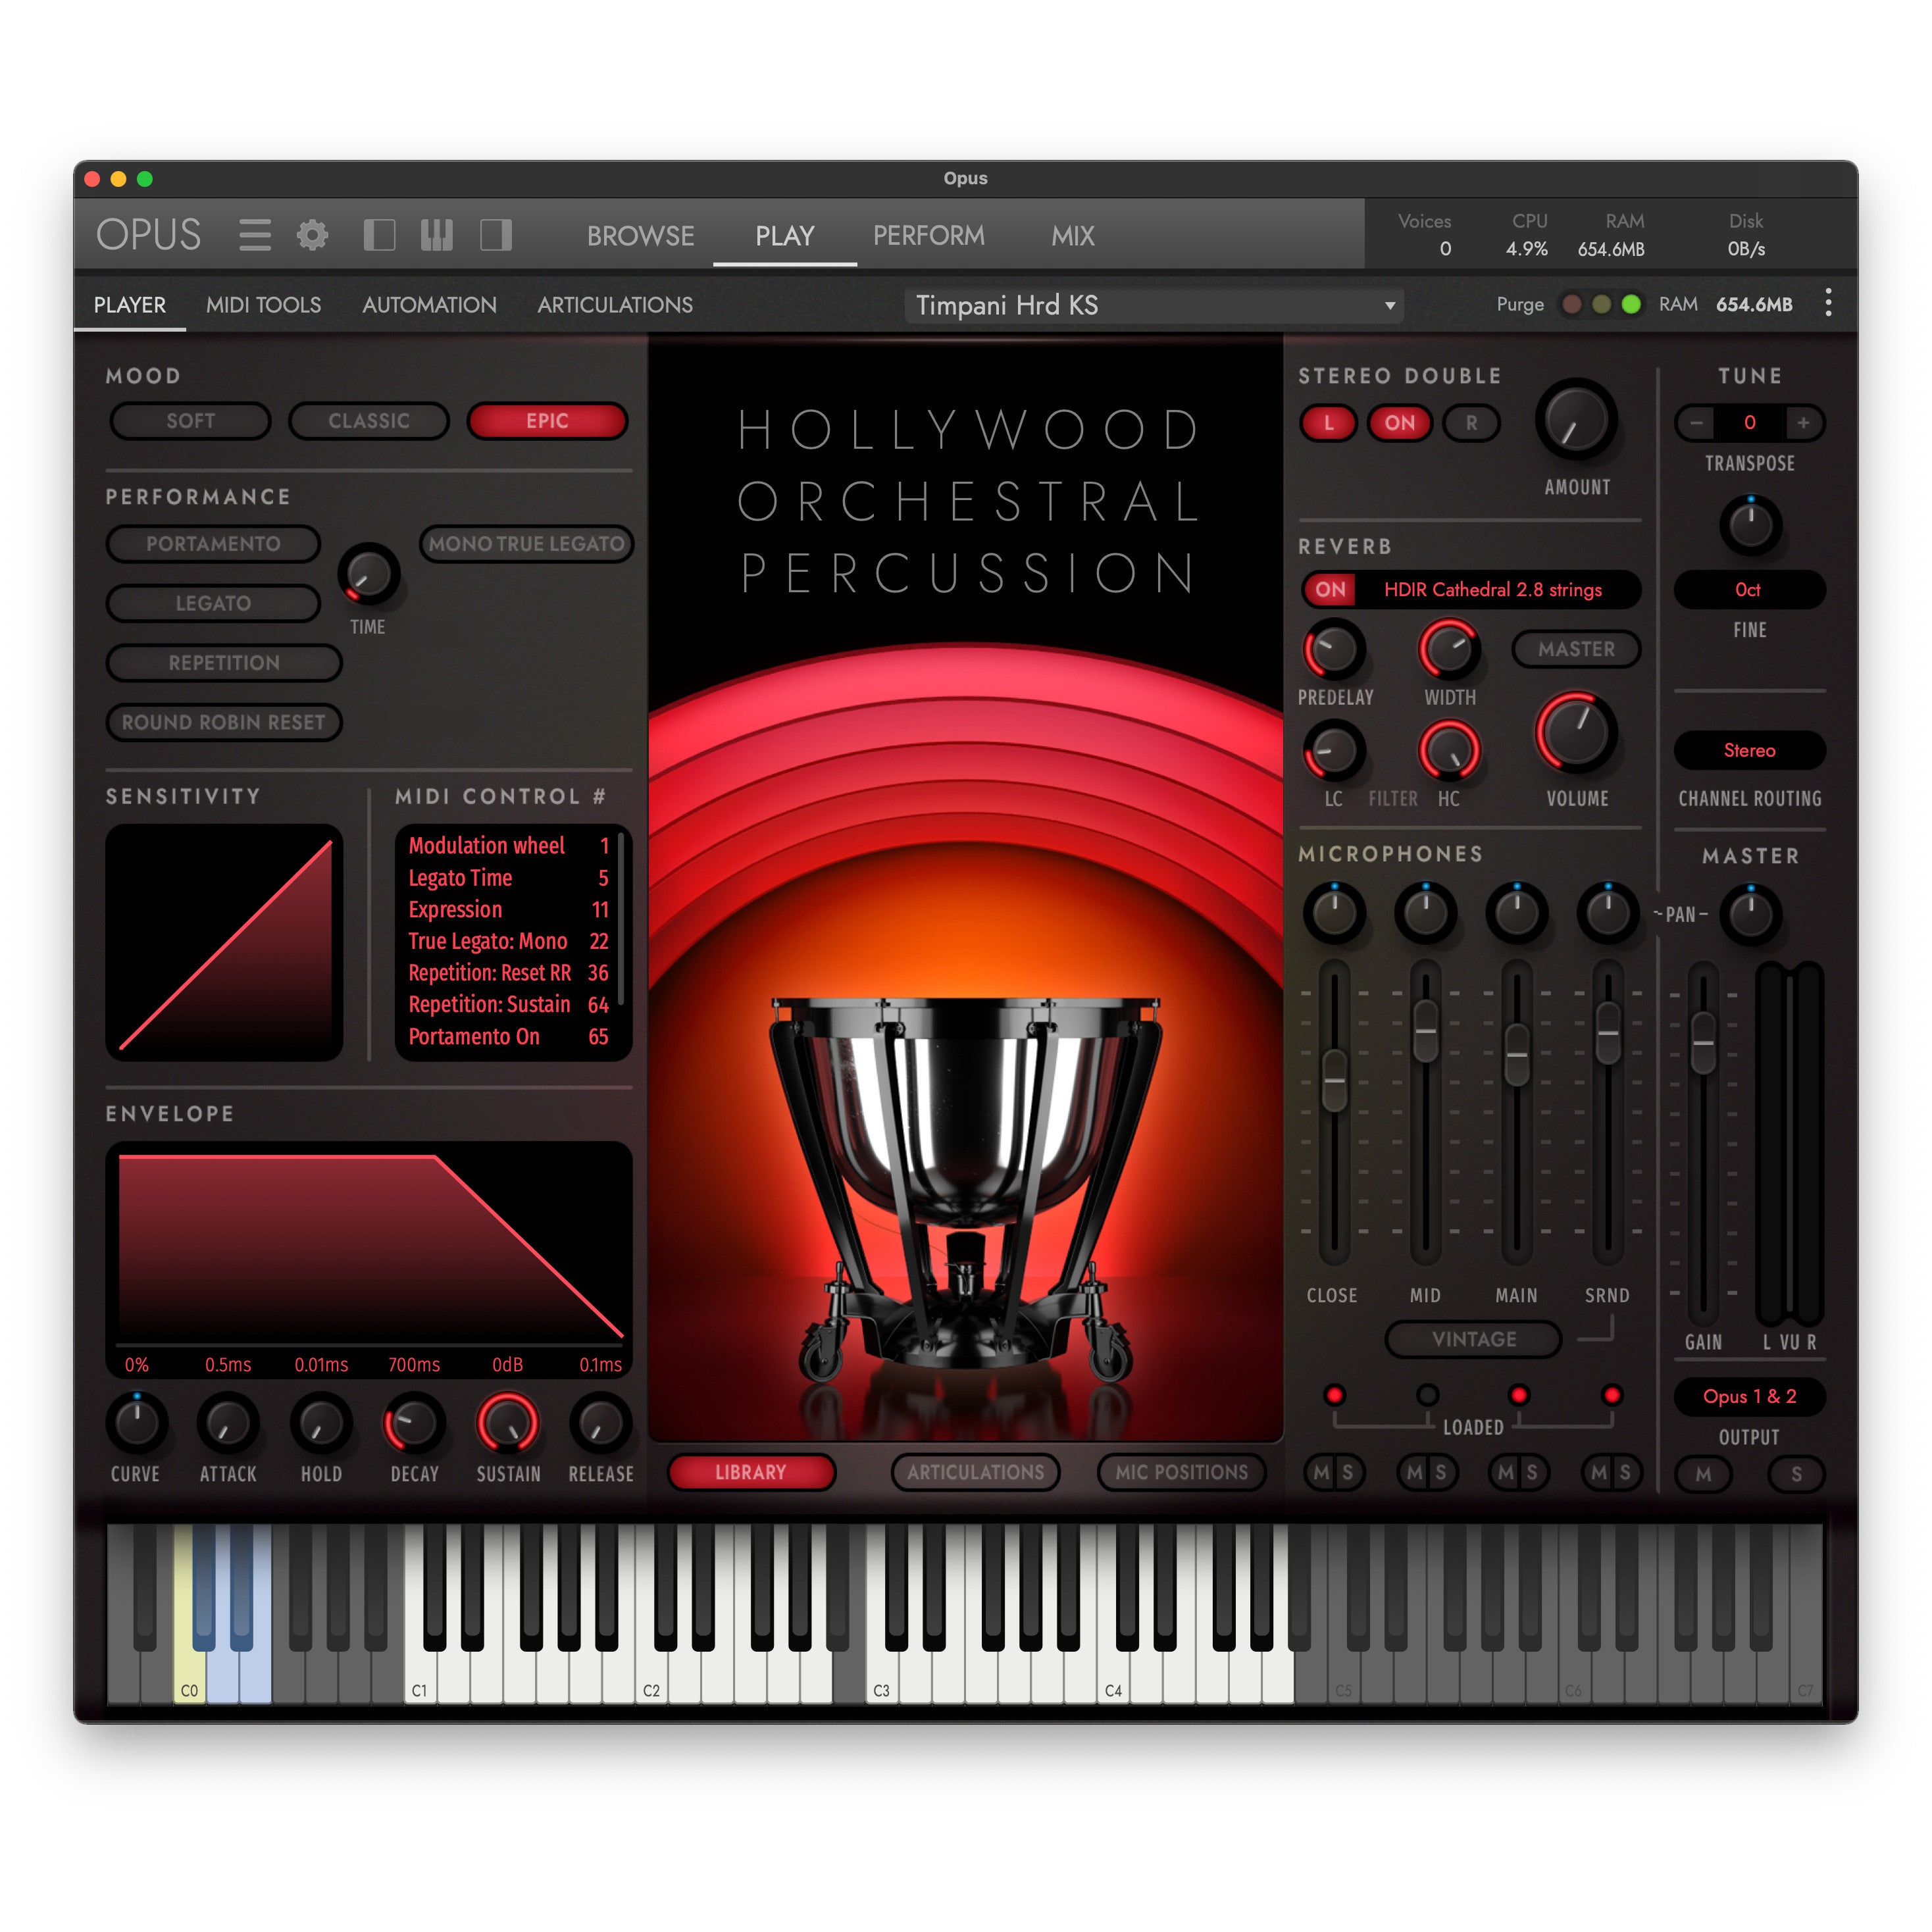Toggle the right sidebar panel icon
This screenshot has width=1932, height=1932.
[496, 235]
